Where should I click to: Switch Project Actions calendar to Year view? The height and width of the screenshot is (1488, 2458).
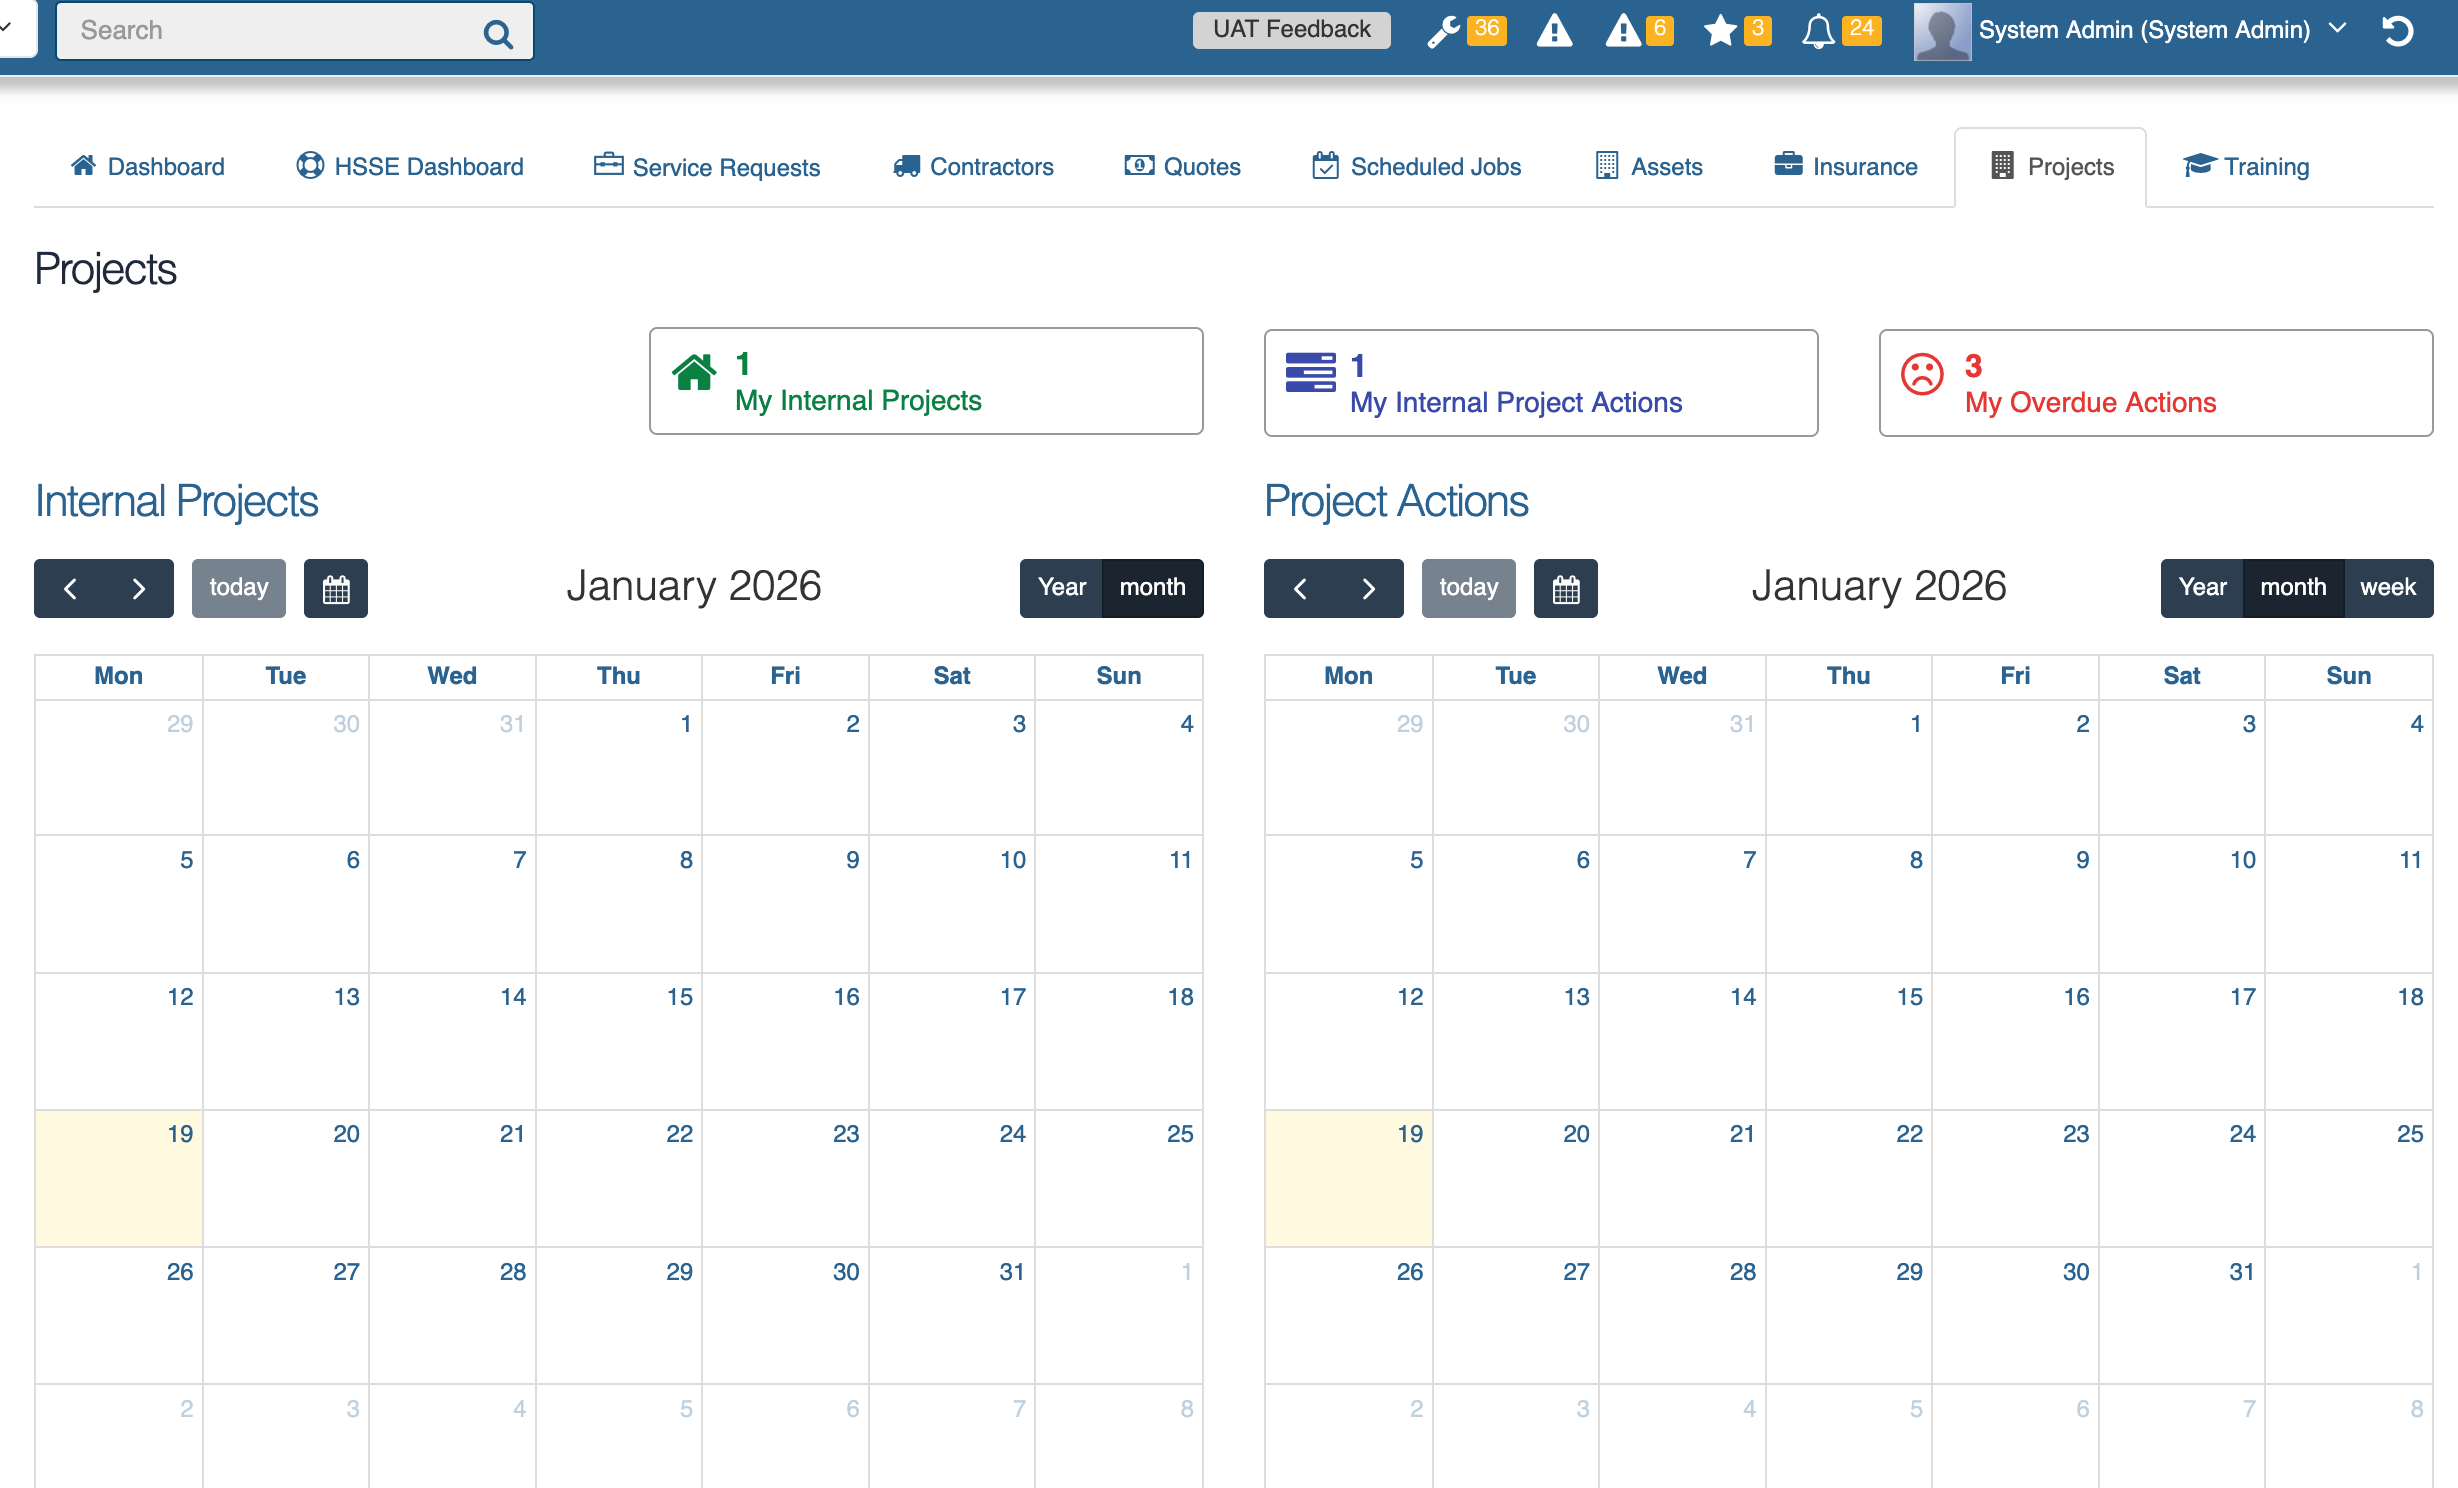coord(2203,588)
